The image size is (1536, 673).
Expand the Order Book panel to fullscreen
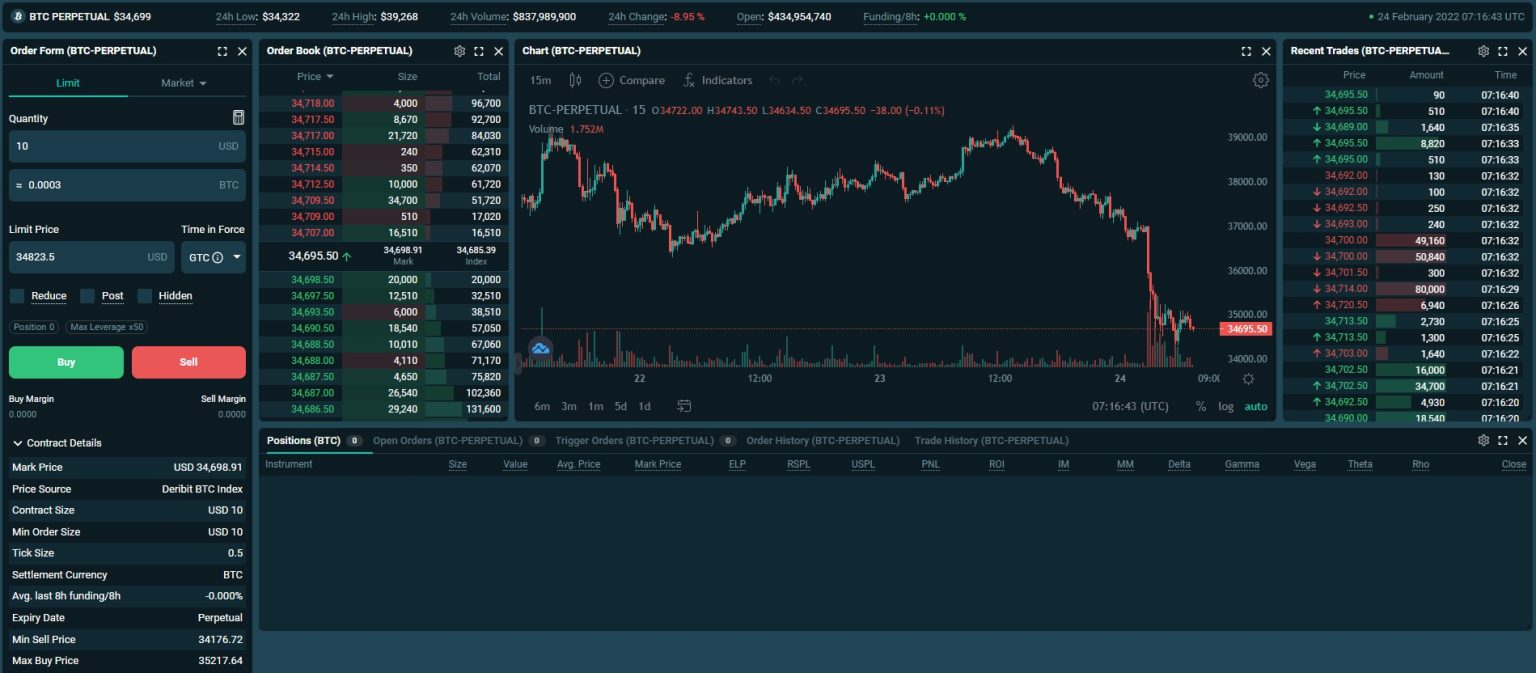(478, 50)
